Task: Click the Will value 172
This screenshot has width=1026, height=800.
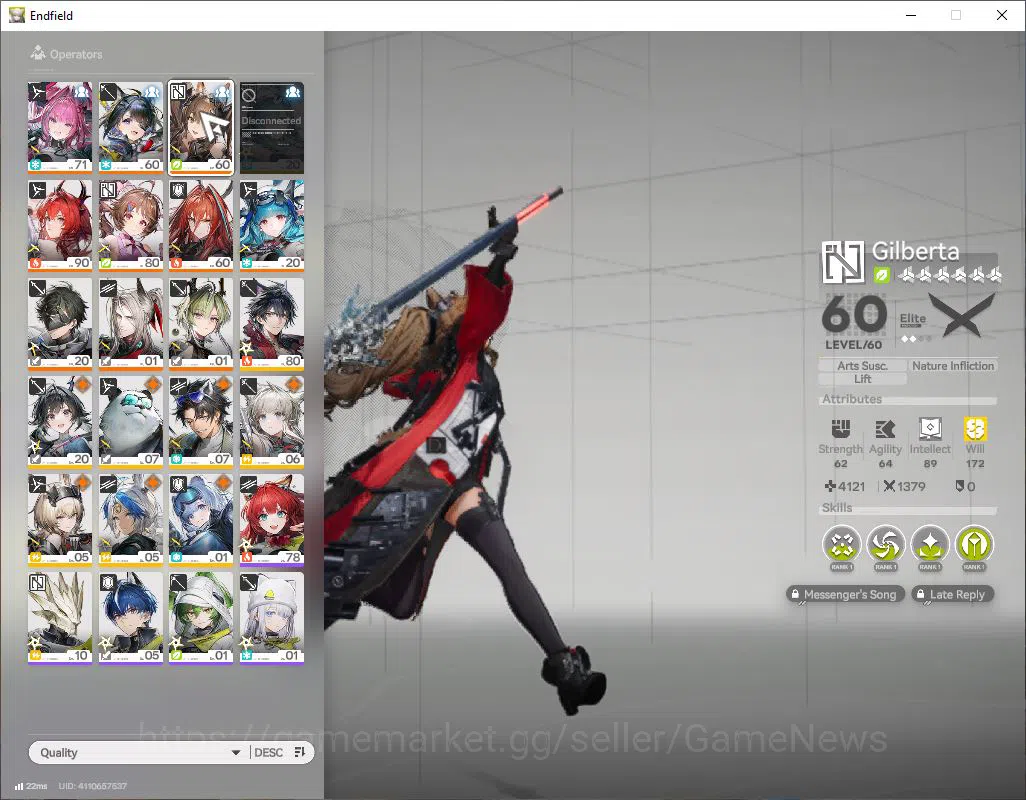Action: click(x=975, y=464)
